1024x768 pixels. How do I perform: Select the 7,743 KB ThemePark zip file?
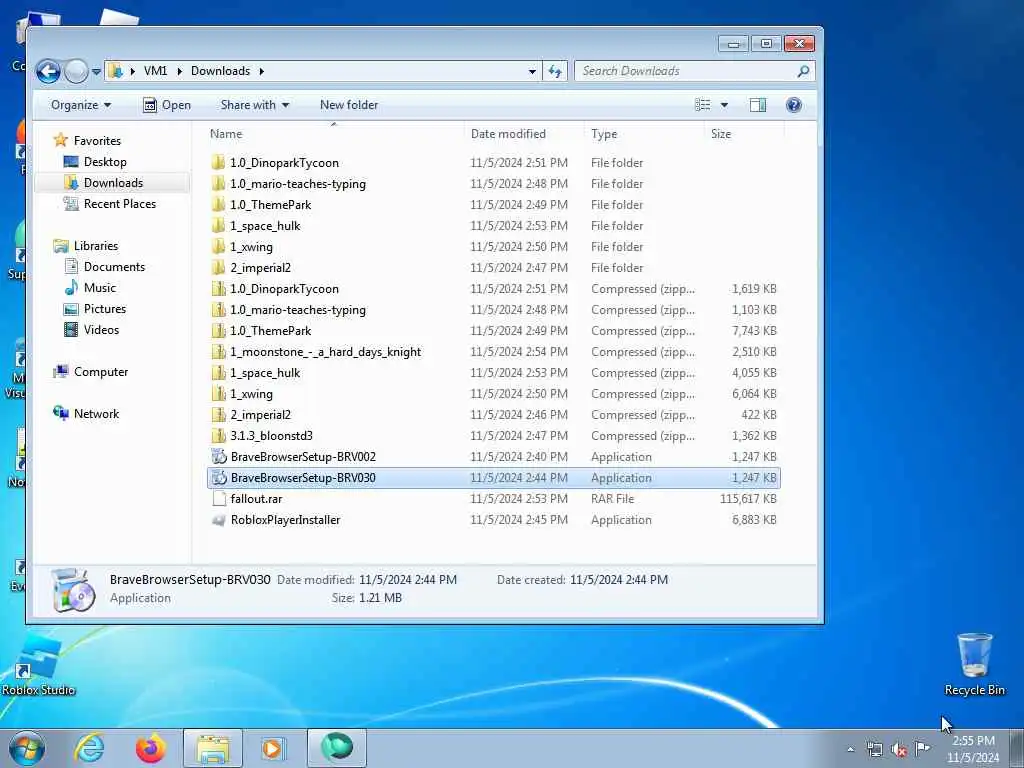pos(494,330)
